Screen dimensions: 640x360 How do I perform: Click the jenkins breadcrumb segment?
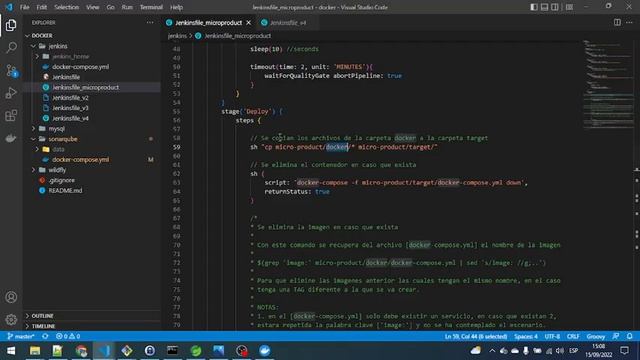177,36
